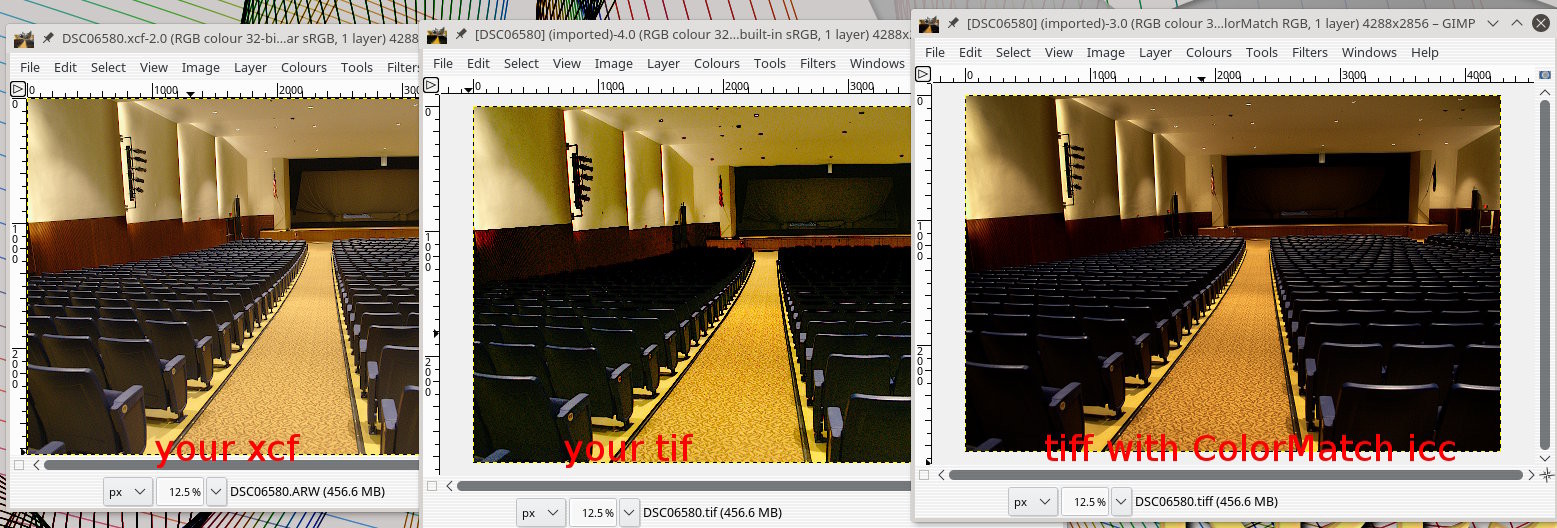This screenshot has height=528, width=1557.
Task: Click the pin icon in the DSC06580.xcf title bar
Action: click(47, 39)
